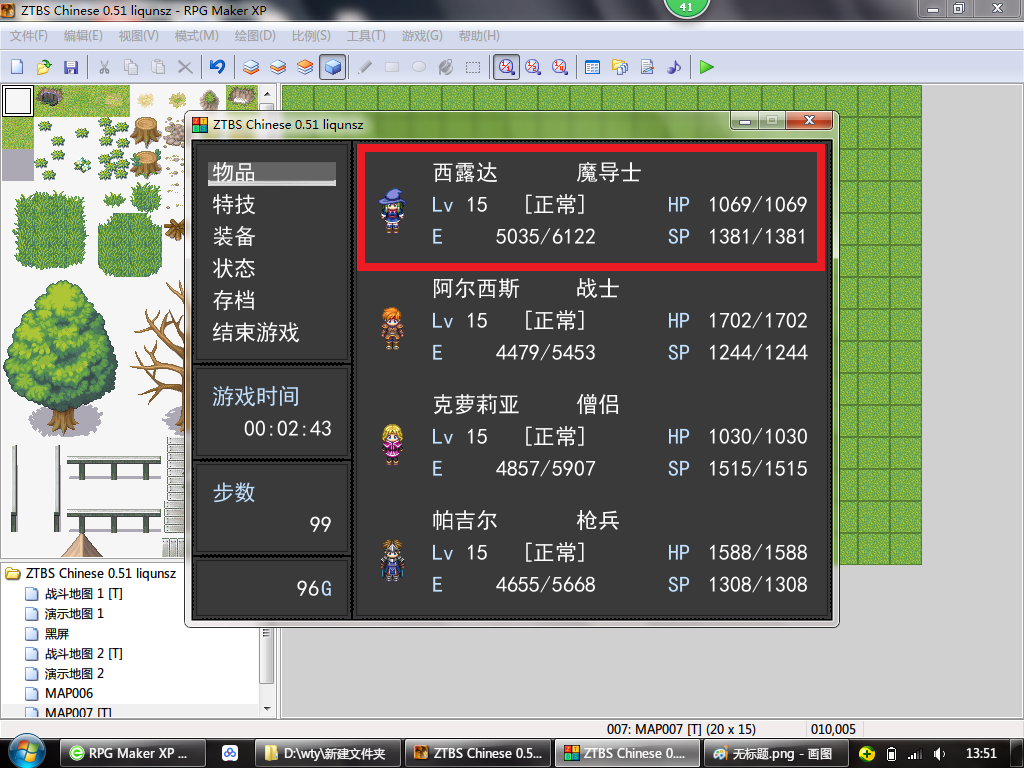
Task: Select 物品 in the game menu
Action: 272,173
